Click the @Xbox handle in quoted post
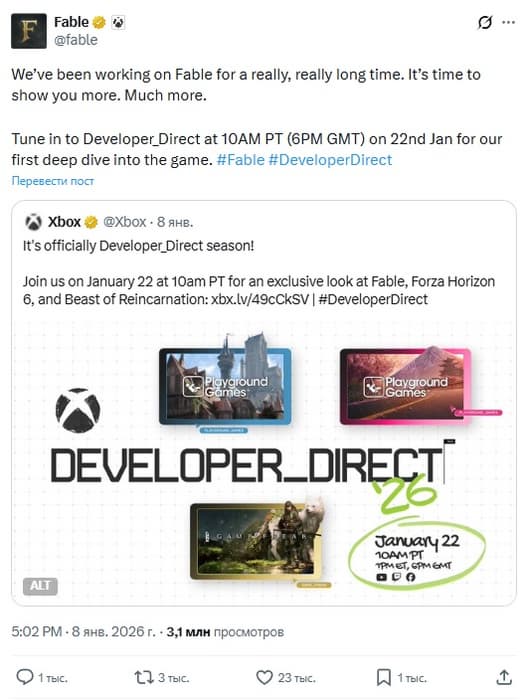 pos(125,222)
